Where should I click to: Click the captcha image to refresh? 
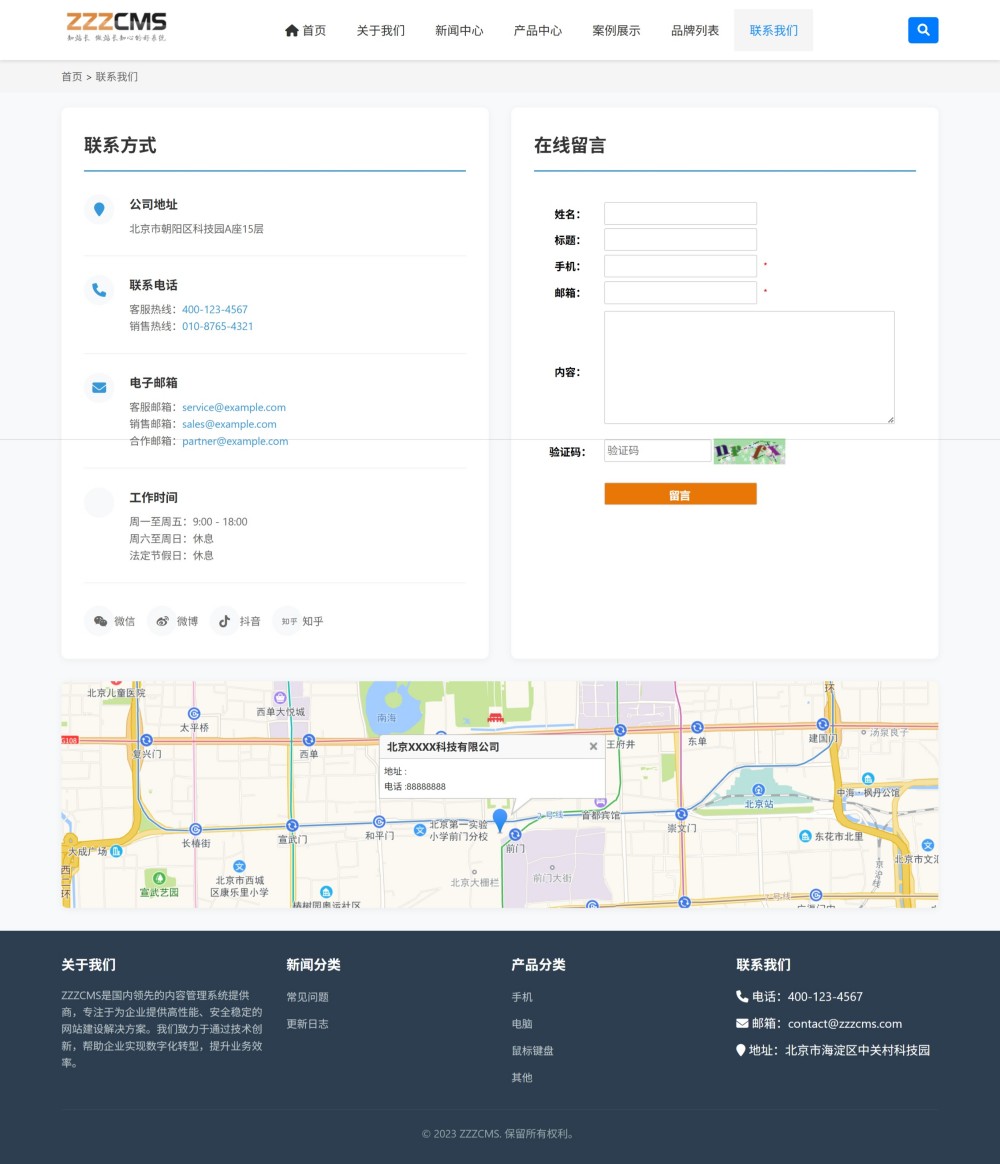coord(749,451)
